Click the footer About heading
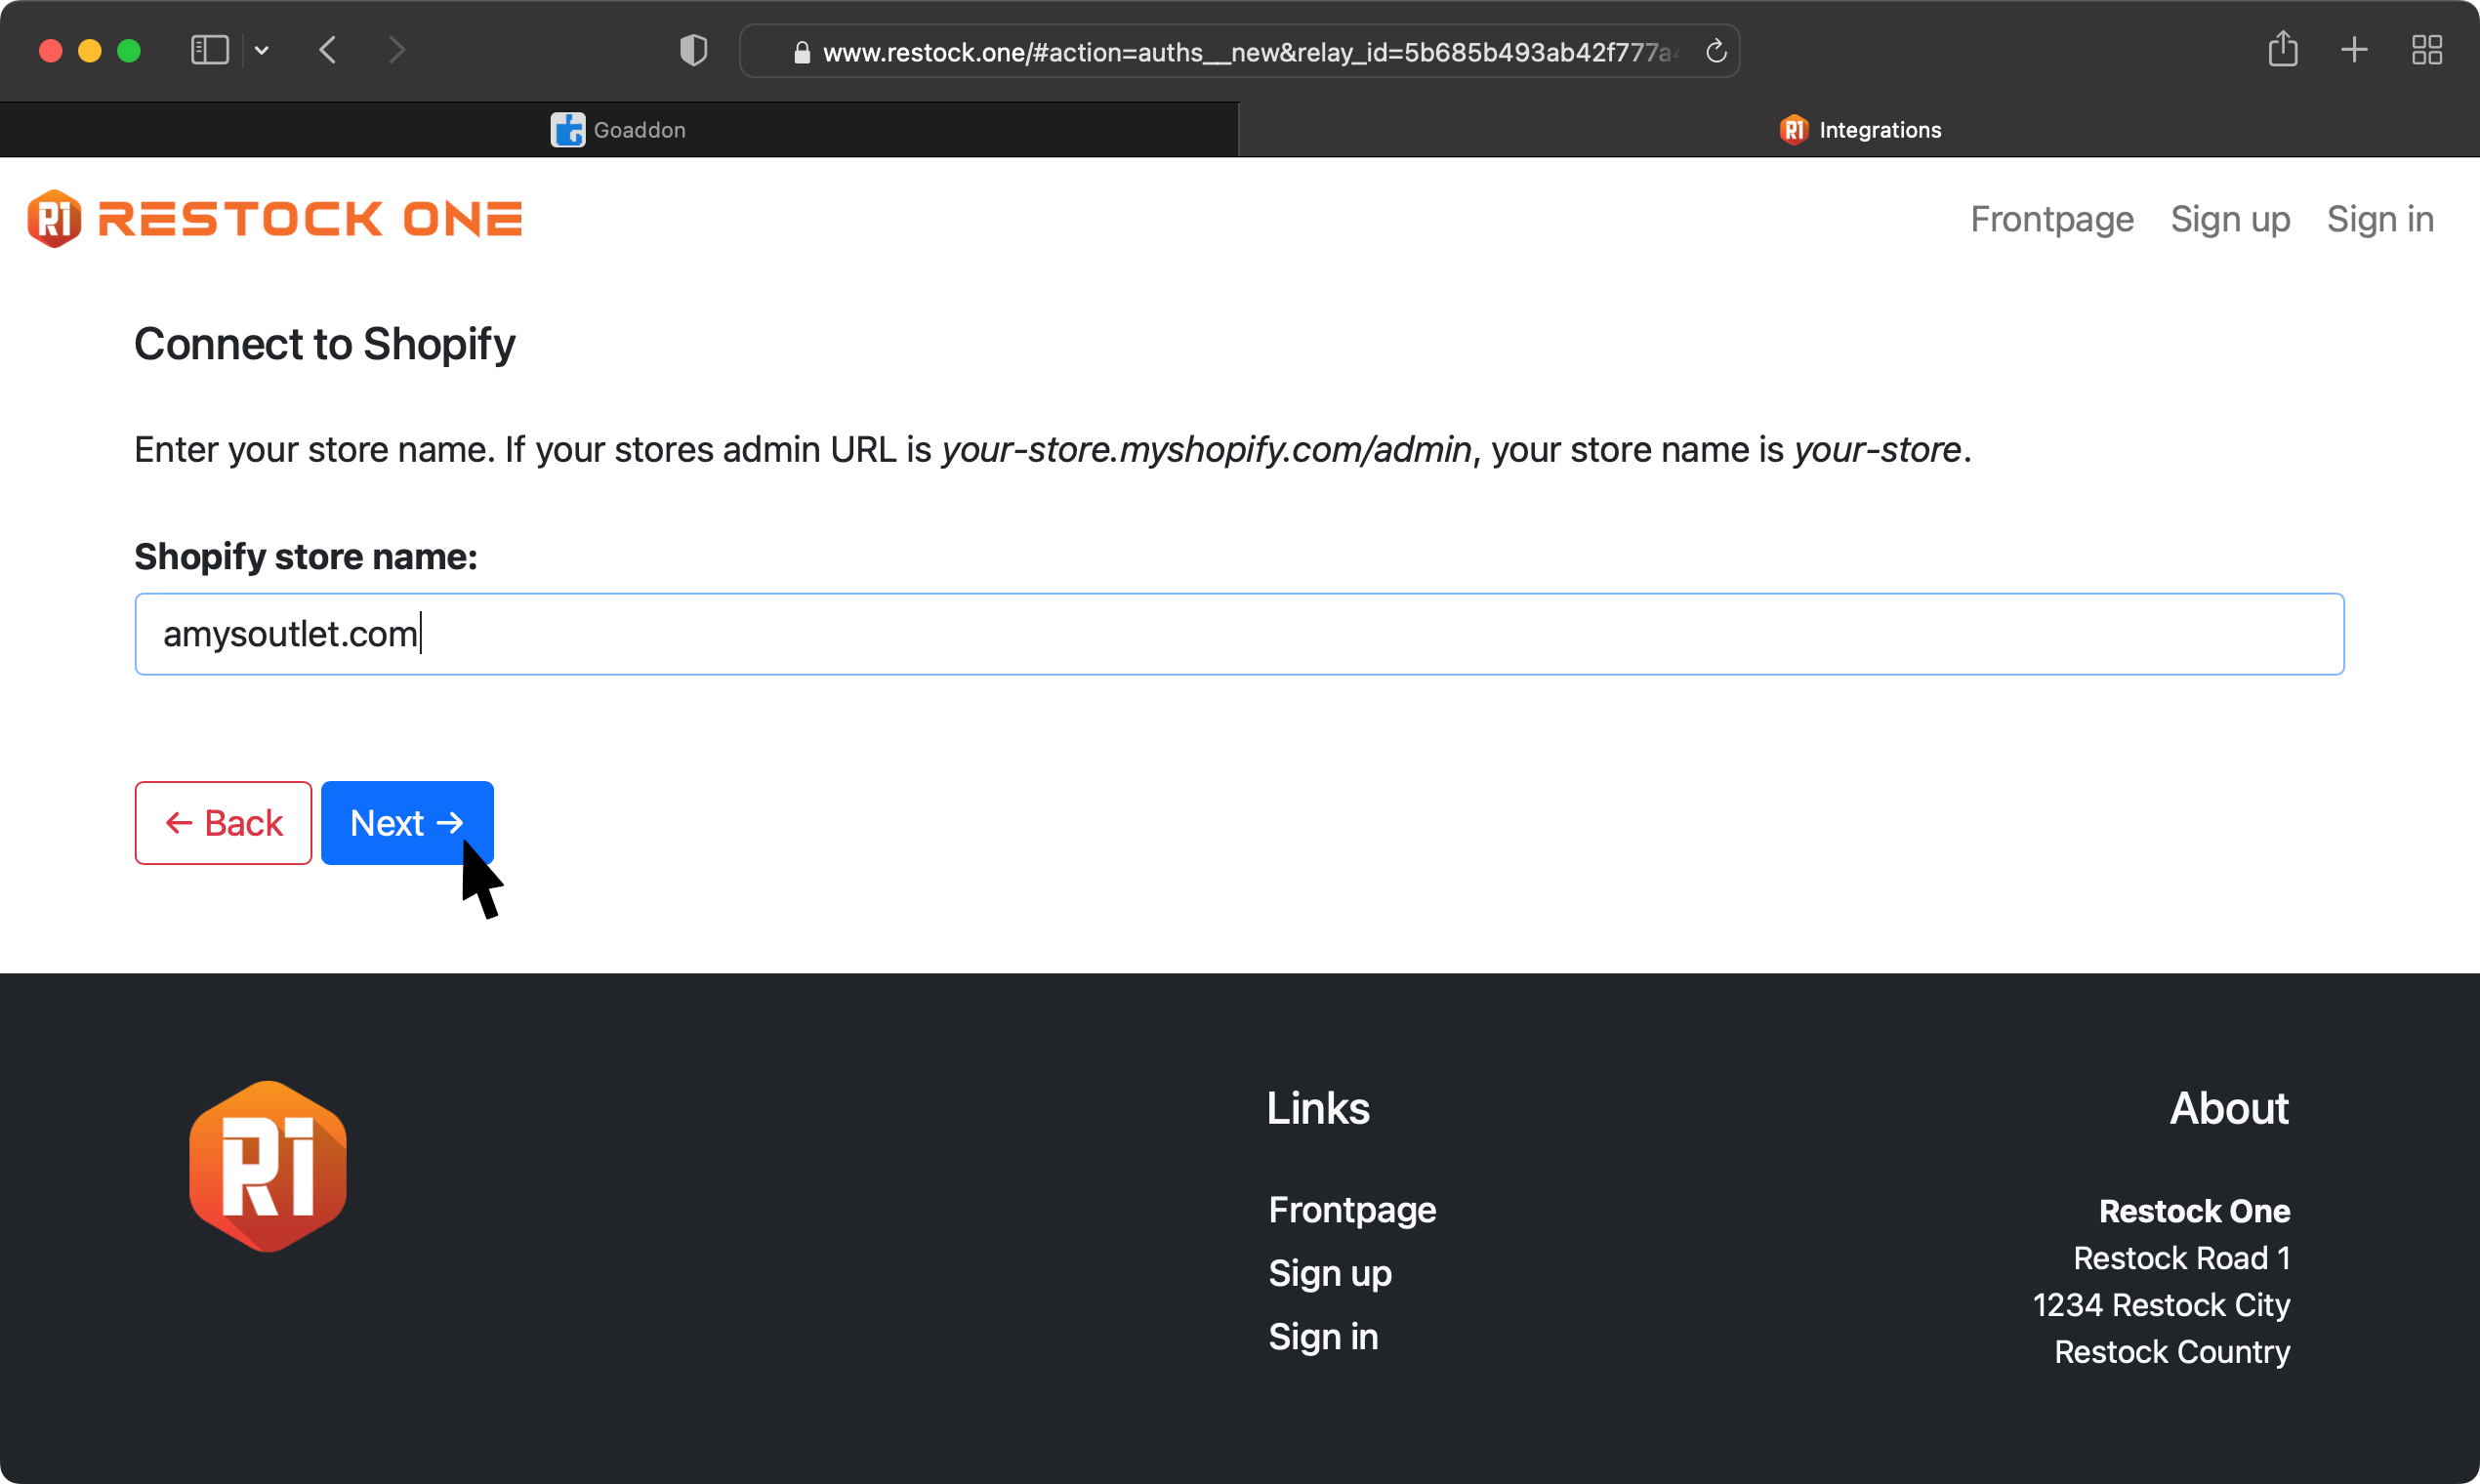The width and height of the screenshot is (2480, 1484). click(2229, 1108)
